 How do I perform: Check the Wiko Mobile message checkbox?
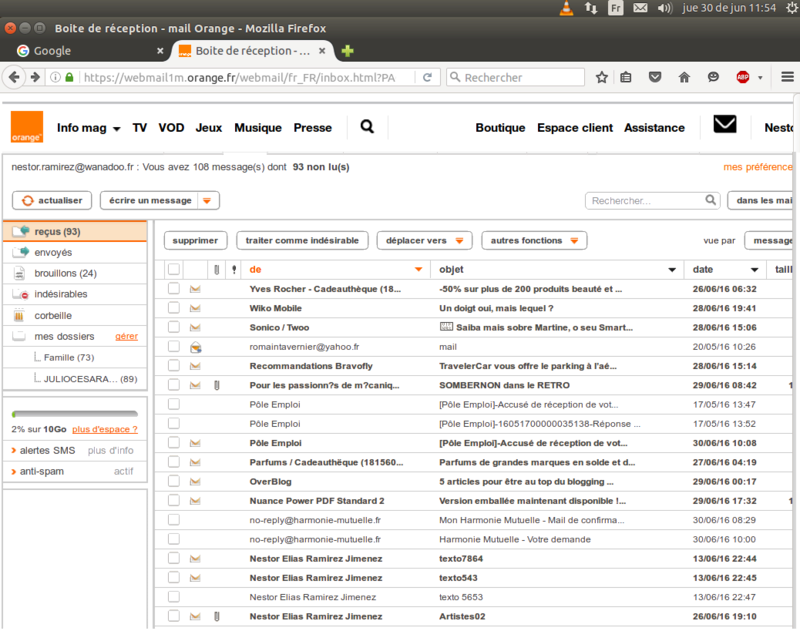pos(174,308)
